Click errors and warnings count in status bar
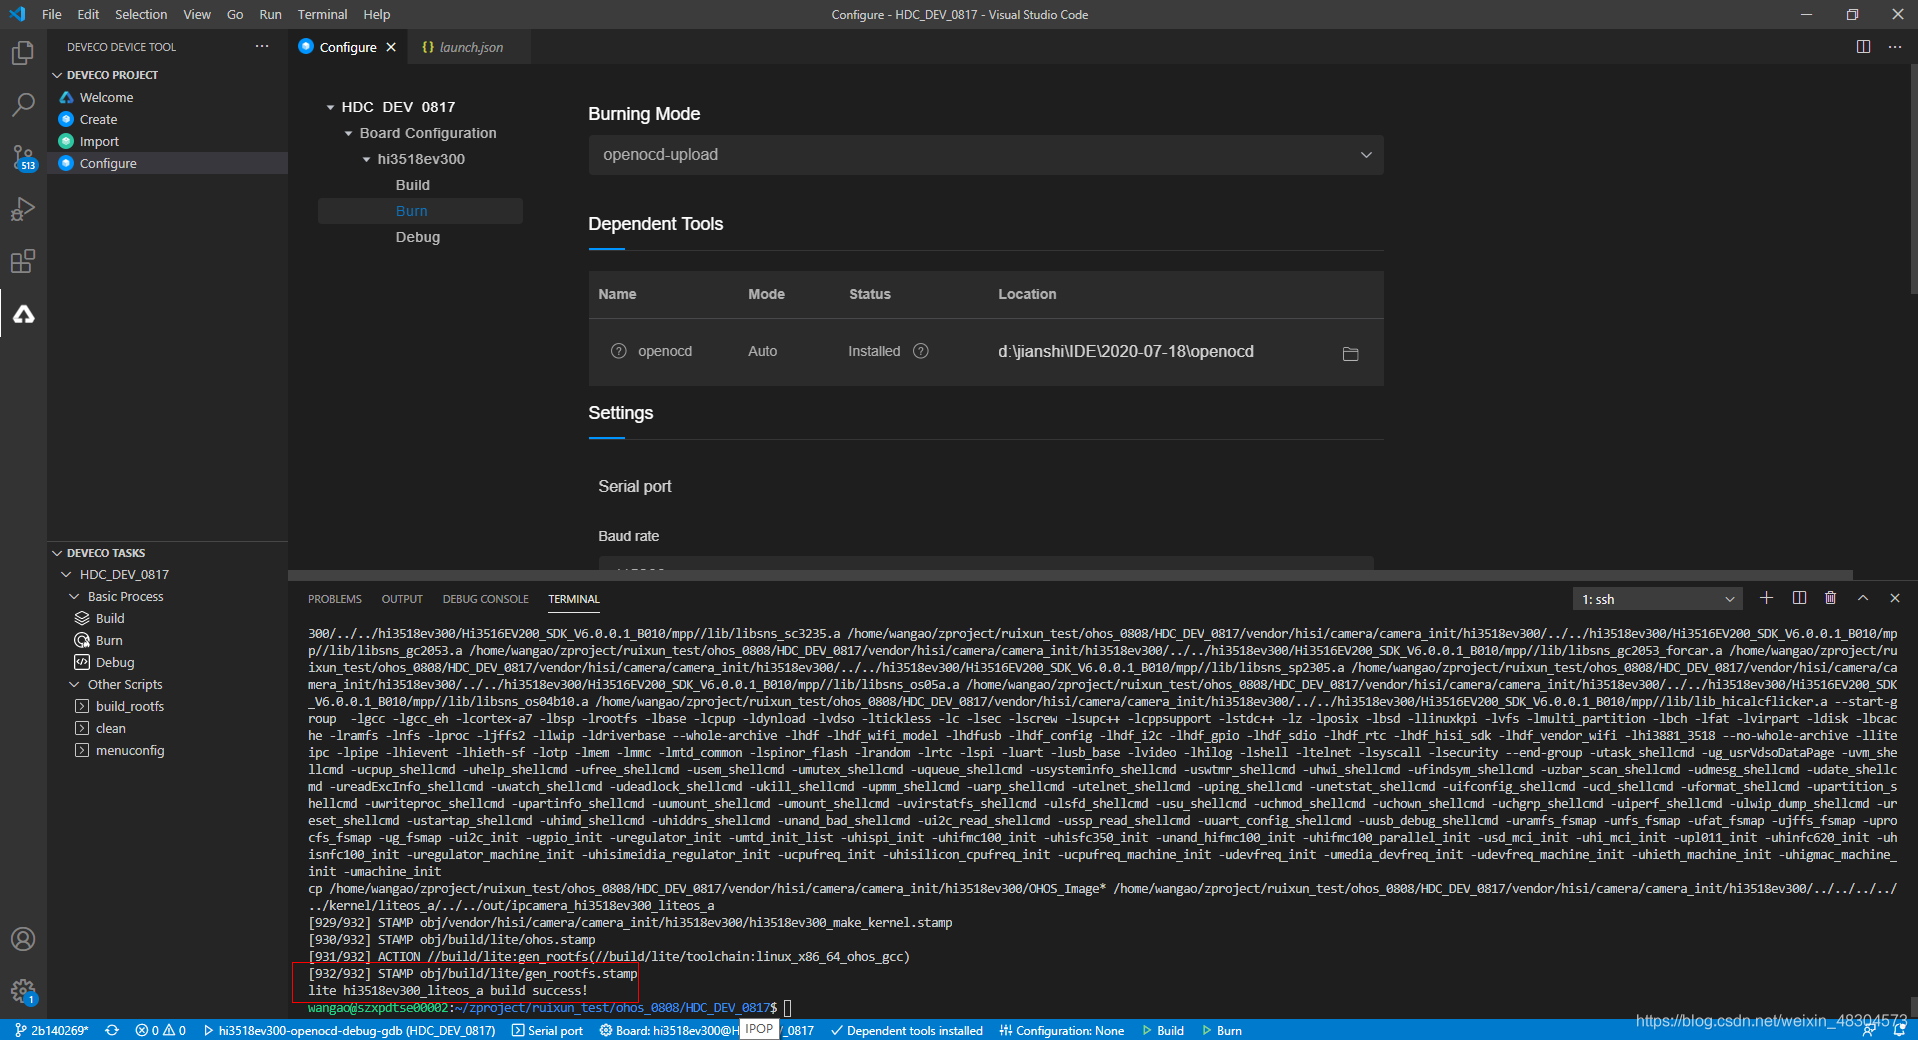 pyautogui.click(x=160, y=1030)
